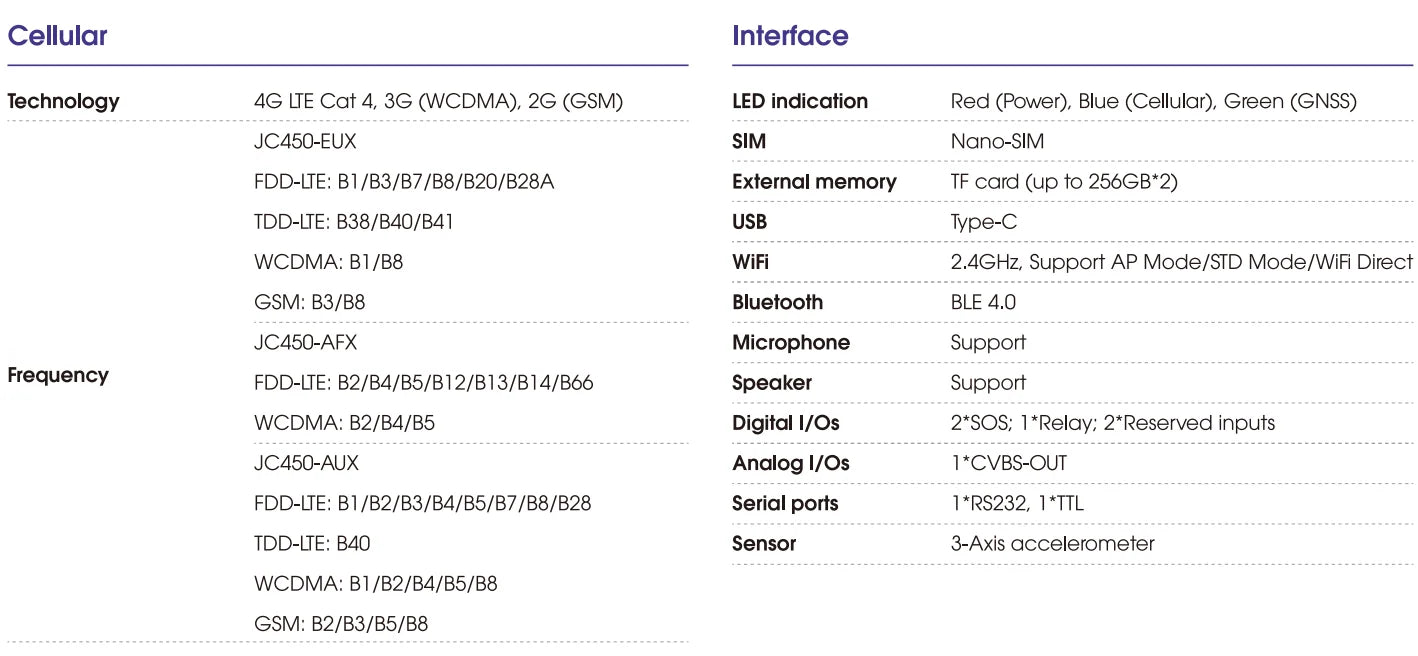Viewport: 1418px width, 656px height.
Task: Select the JC450-AUX model name
Action: pos(306,463)
